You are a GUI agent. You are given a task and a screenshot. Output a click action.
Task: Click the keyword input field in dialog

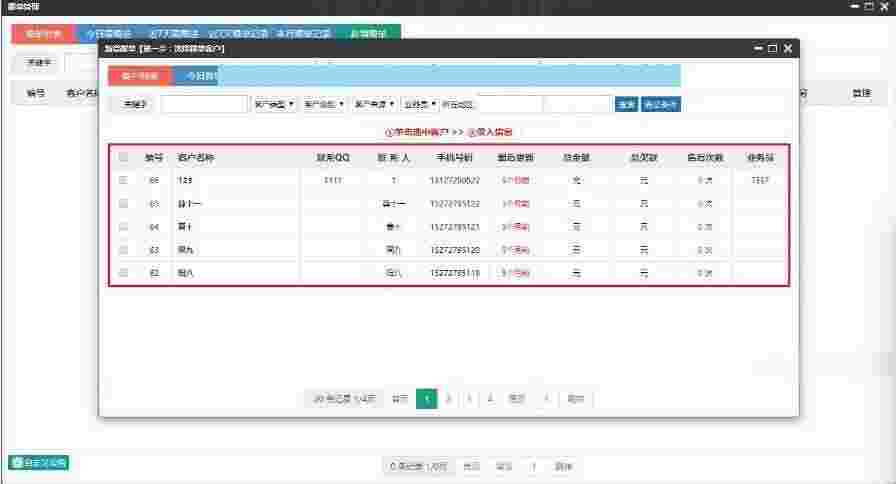[x=205, y=104]
